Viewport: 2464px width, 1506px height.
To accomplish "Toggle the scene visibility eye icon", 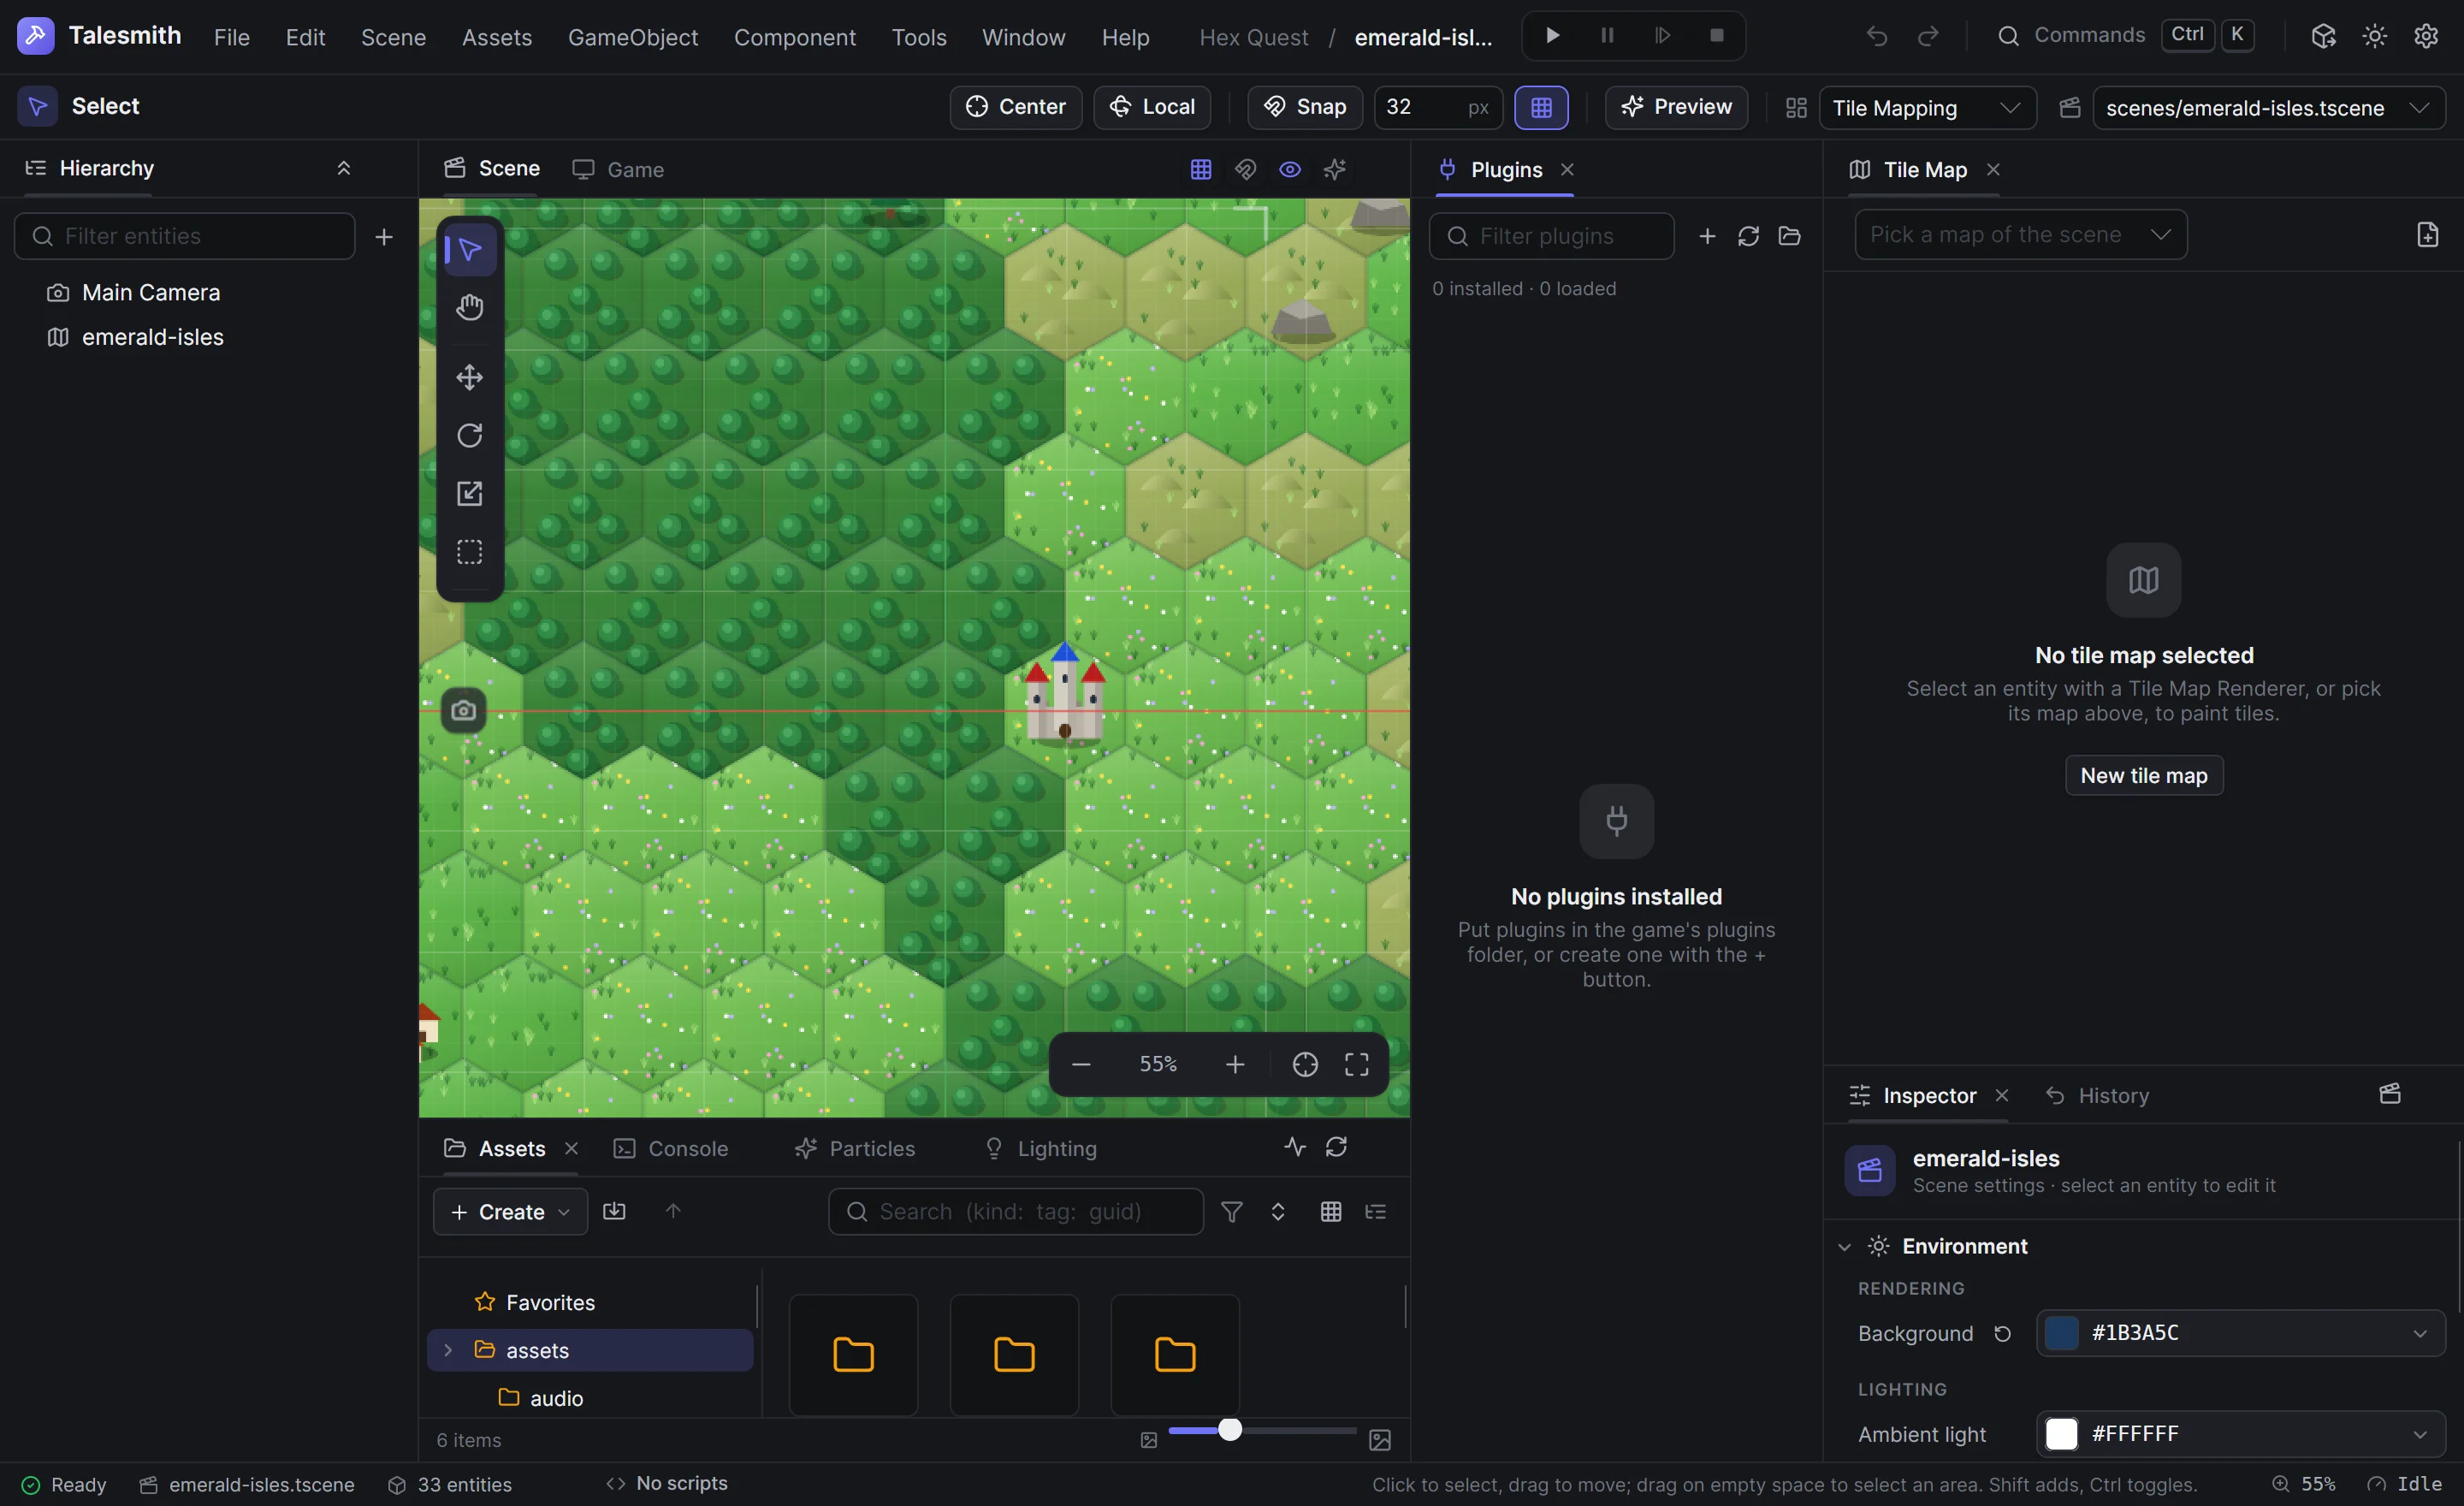I will [x=1290, y=169].
